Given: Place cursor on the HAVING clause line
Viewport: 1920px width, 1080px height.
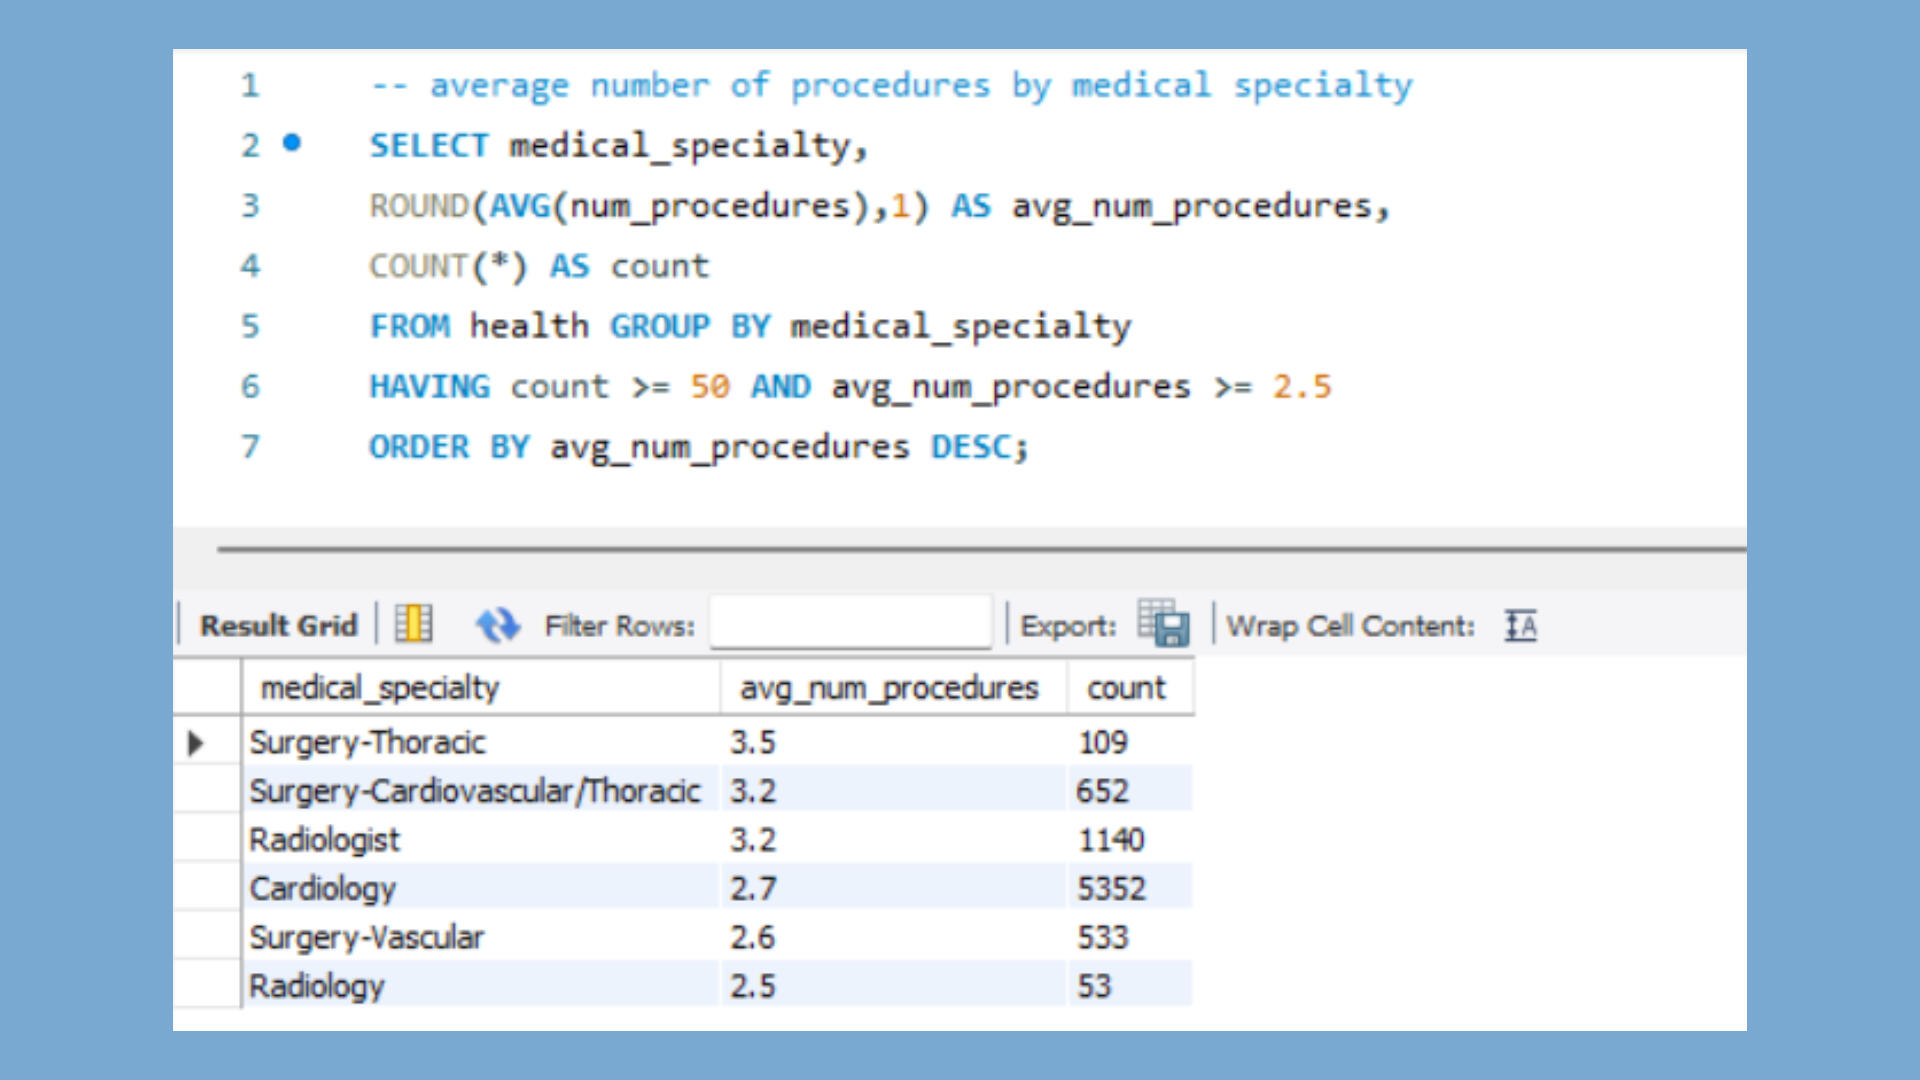Looking at the screenshot, I should point(850,387).
